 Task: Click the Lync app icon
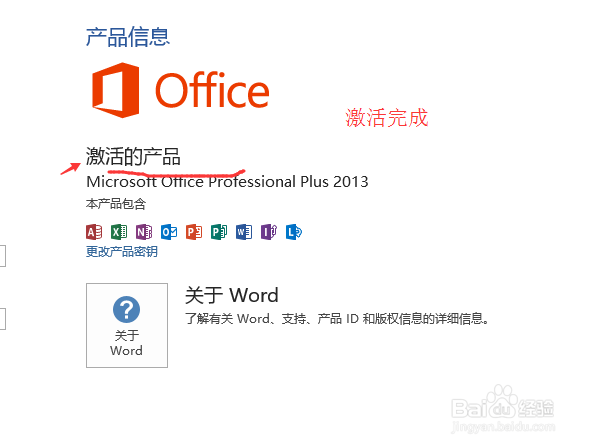coord(294,232)
